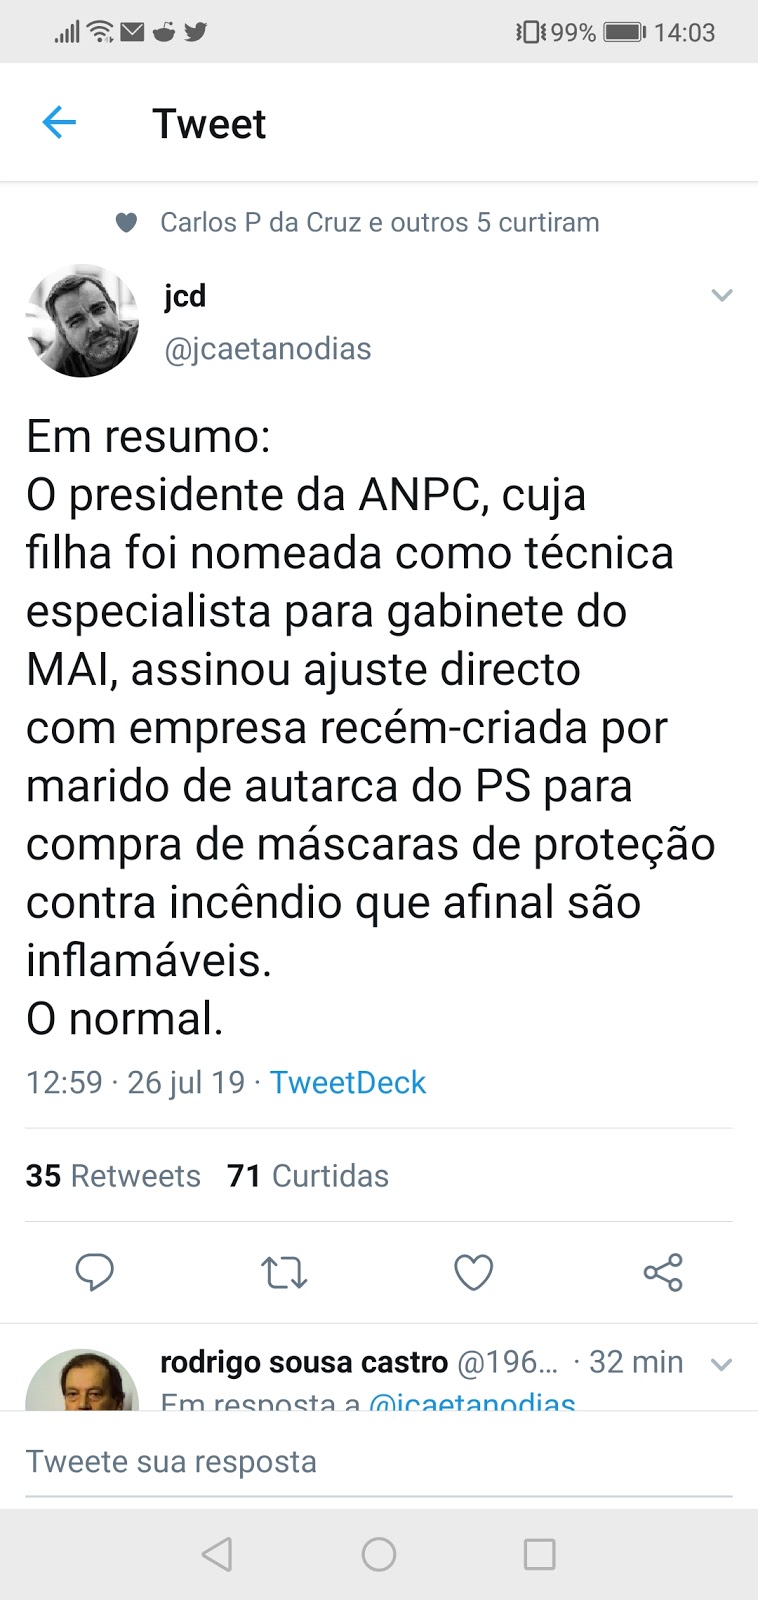Open the tweet options chevron beside jcd
The image size is (758, 1600).
tap(722, 295)
